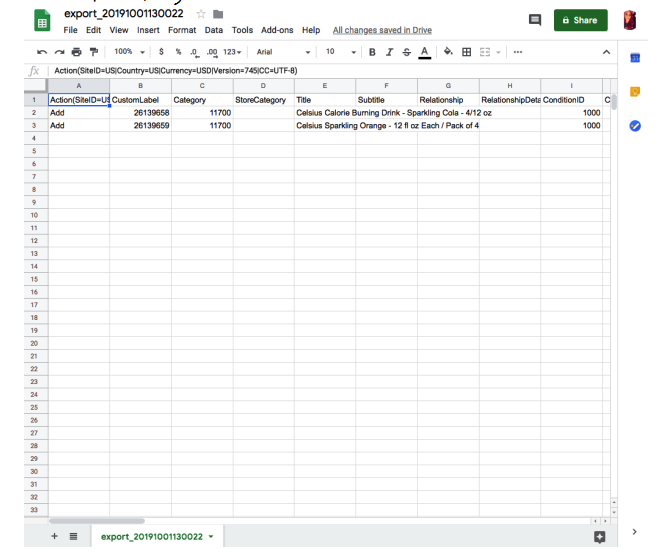The height and width of the screenshot is (555, 656).
Task: Open the all sheets list
Action: (x=73, y=537)
